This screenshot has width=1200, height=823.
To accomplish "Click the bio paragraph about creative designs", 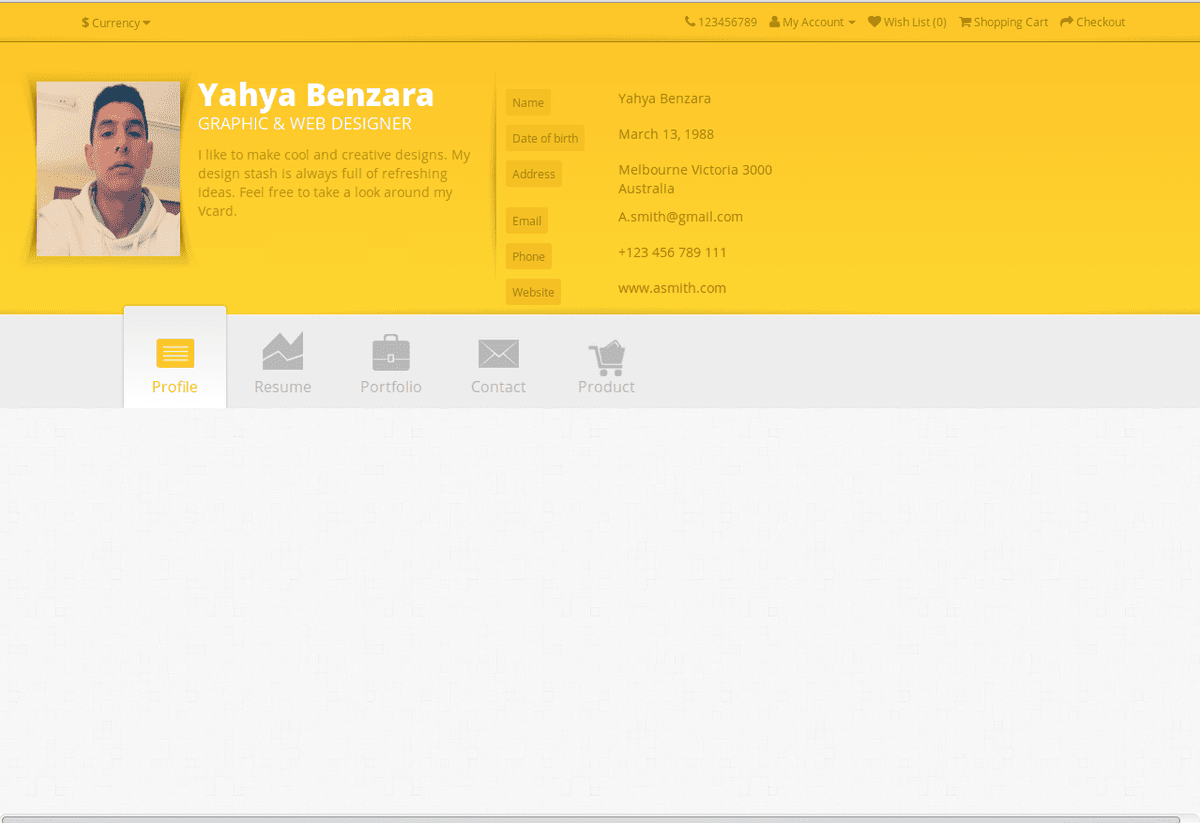I will pos(334,183).
